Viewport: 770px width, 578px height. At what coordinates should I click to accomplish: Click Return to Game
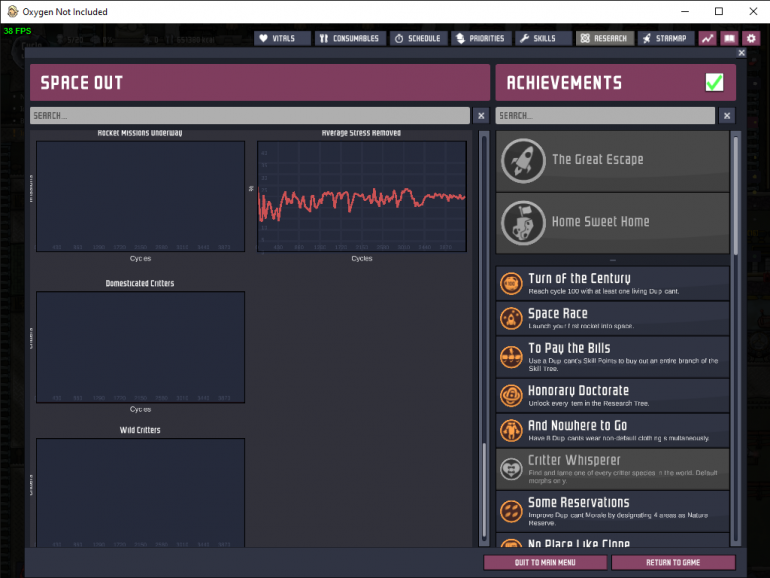pos(673,562)
